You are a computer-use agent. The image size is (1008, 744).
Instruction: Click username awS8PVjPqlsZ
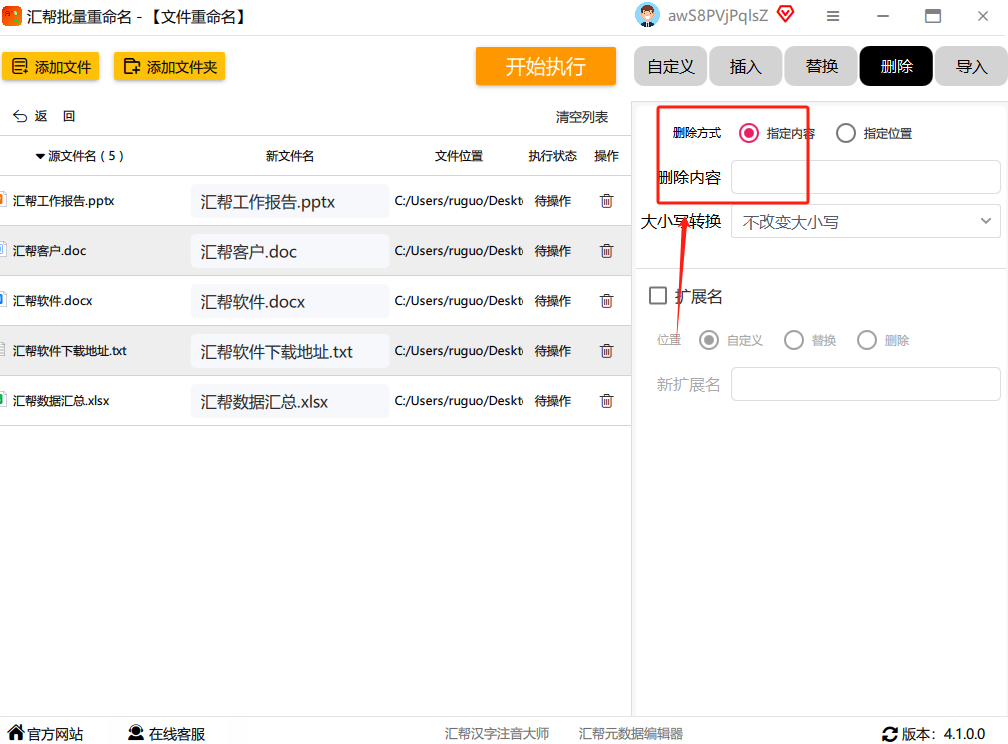[718, 16]
